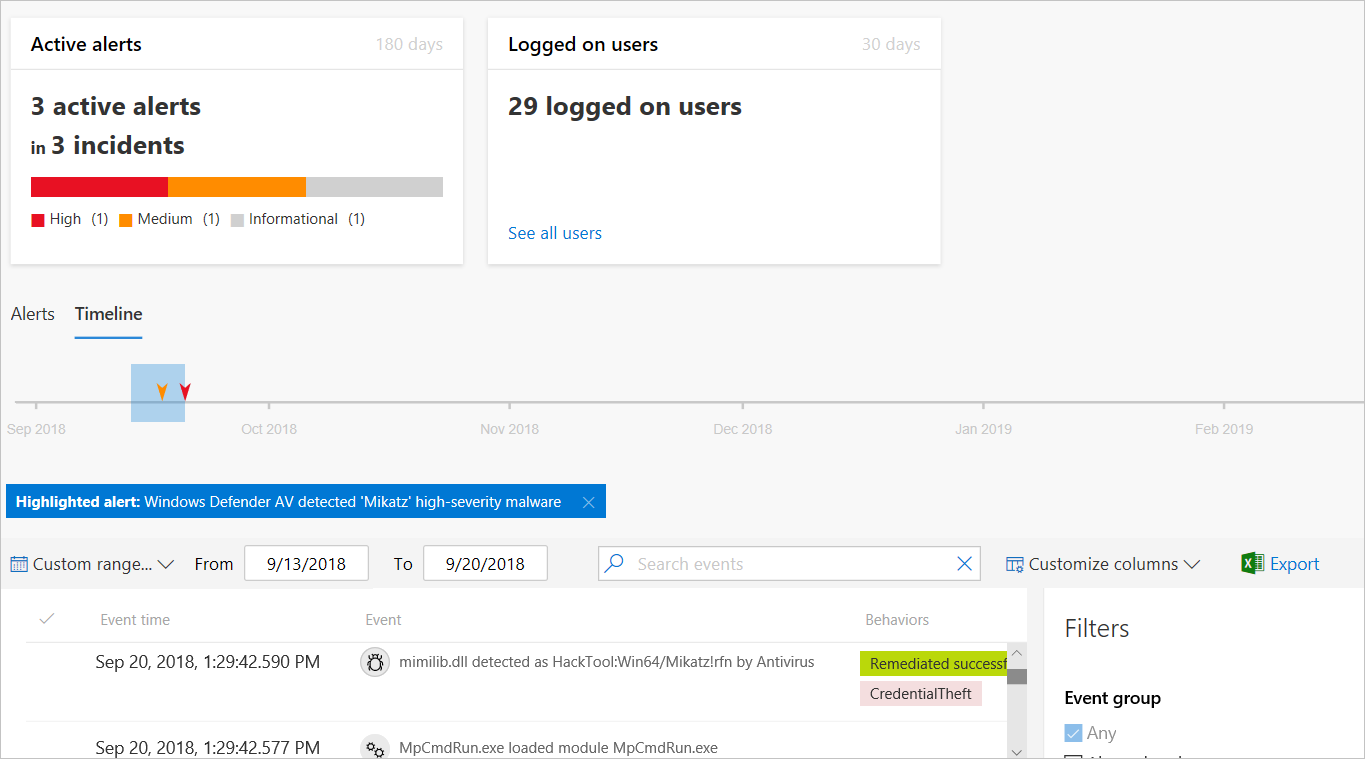Click the blue highlighted range on the timeline
This screenshot has width=1365, height=759.
click(158, 393)
